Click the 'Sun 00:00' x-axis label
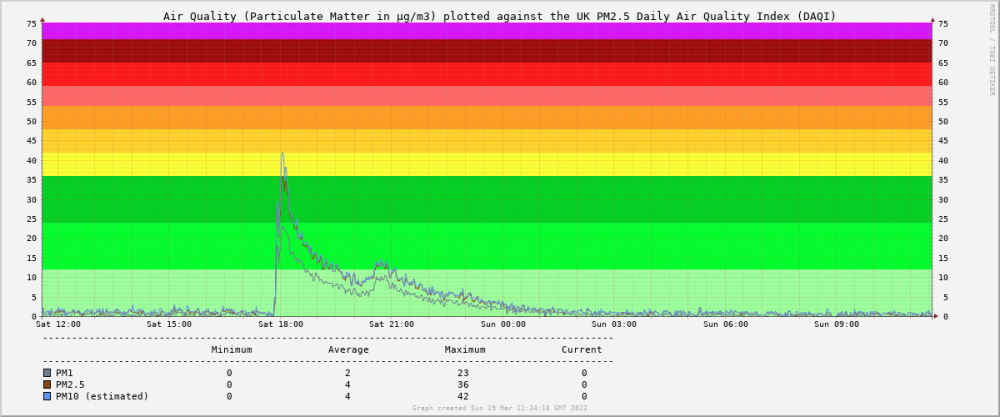1000x417 pixels. click(x=503, y=324)
